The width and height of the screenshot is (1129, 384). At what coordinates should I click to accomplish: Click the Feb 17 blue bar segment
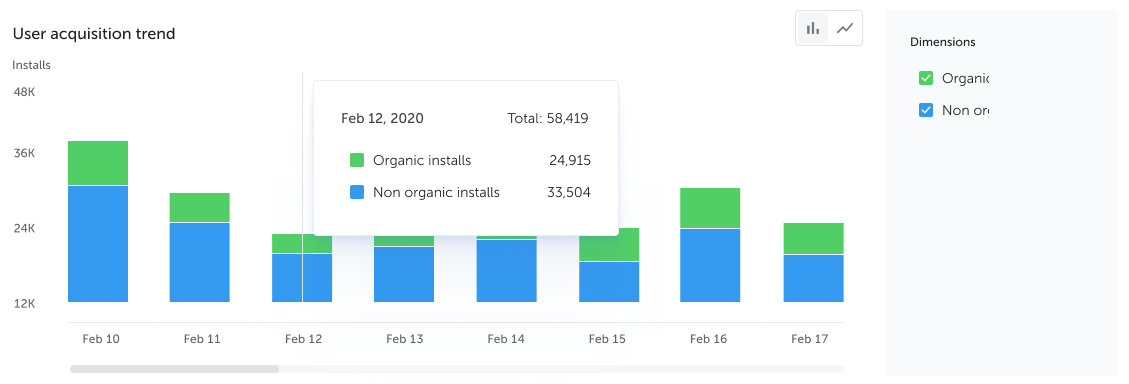pyautogui.click(x=814, y=278)
